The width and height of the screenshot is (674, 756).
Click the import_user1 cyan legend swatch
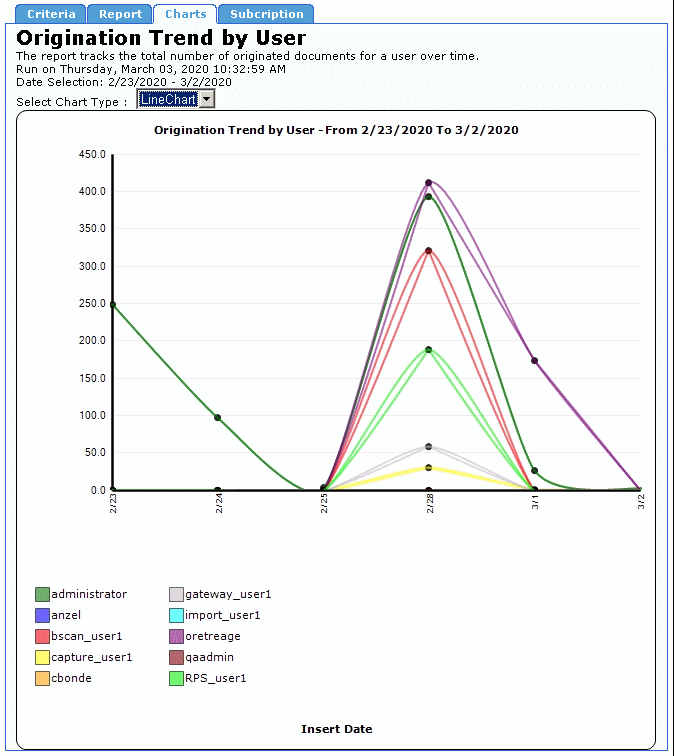coord(176,616)
